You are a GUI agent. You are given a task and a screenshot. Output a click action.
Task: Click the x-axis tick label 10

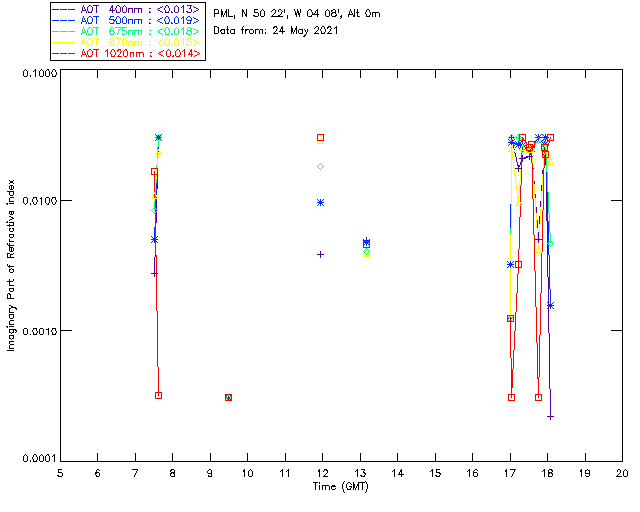(248, 473)
